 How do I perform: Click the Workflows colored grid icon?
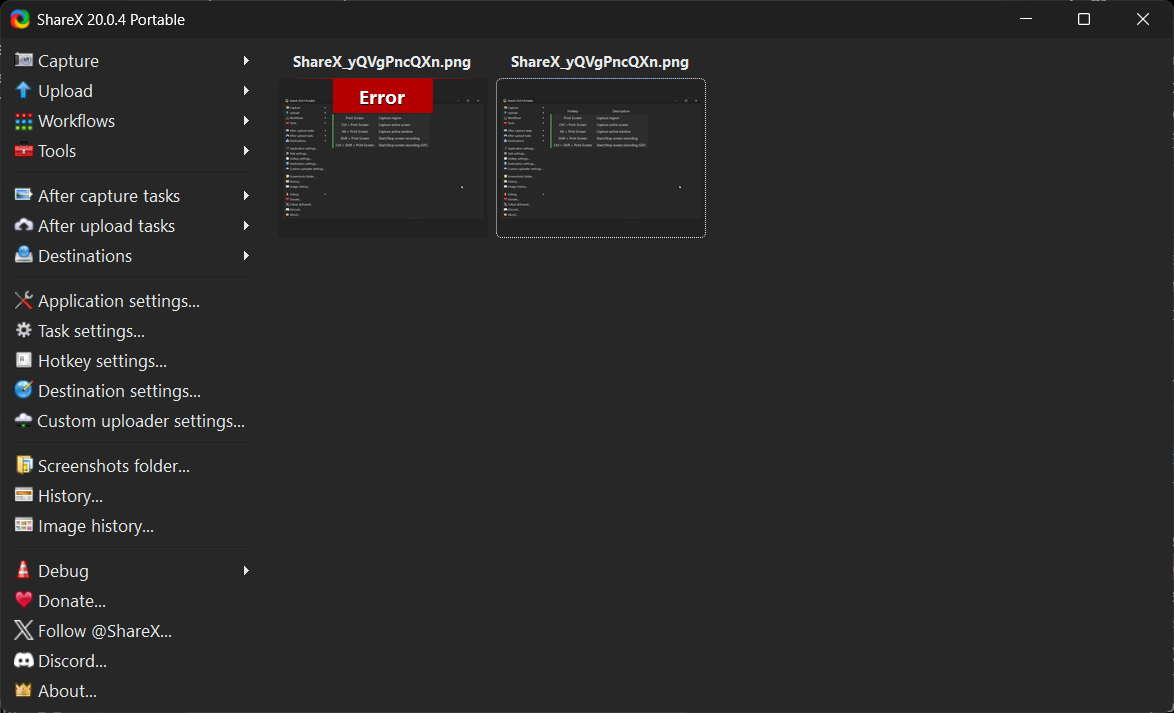pyautogui.click(x=24, y=121)
